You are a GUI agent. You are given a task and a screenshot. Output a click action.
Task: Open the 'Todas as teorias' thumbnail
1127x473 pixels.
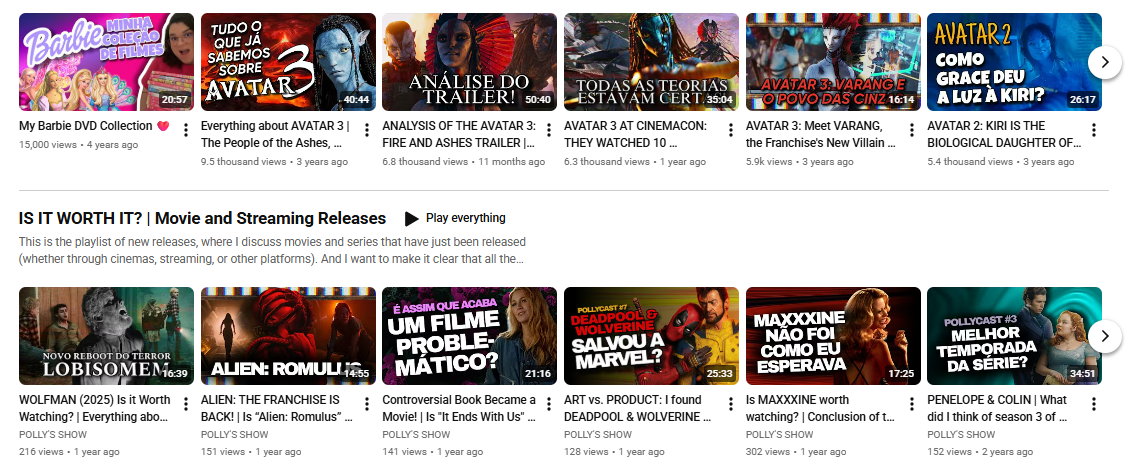coord(651,62)
